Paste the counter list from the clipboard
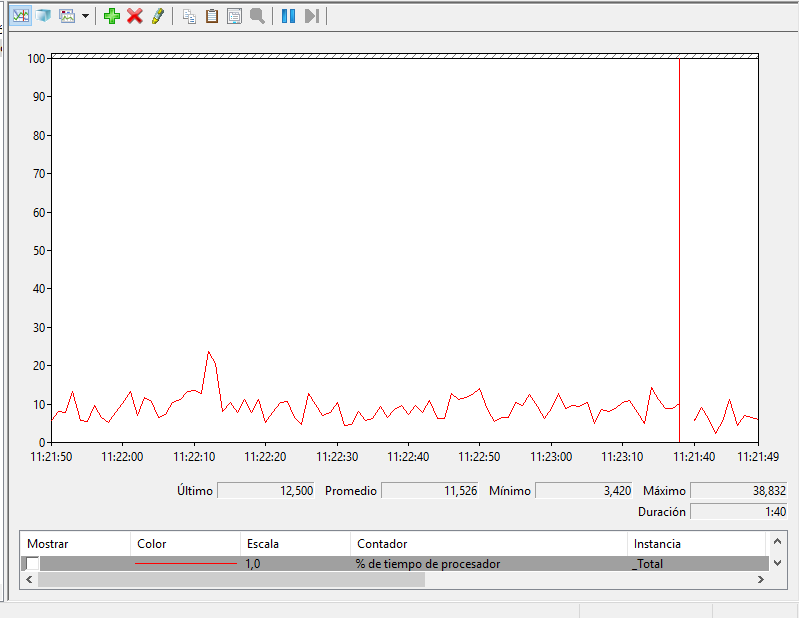The image size is (799, 618). tap(211, 16)
